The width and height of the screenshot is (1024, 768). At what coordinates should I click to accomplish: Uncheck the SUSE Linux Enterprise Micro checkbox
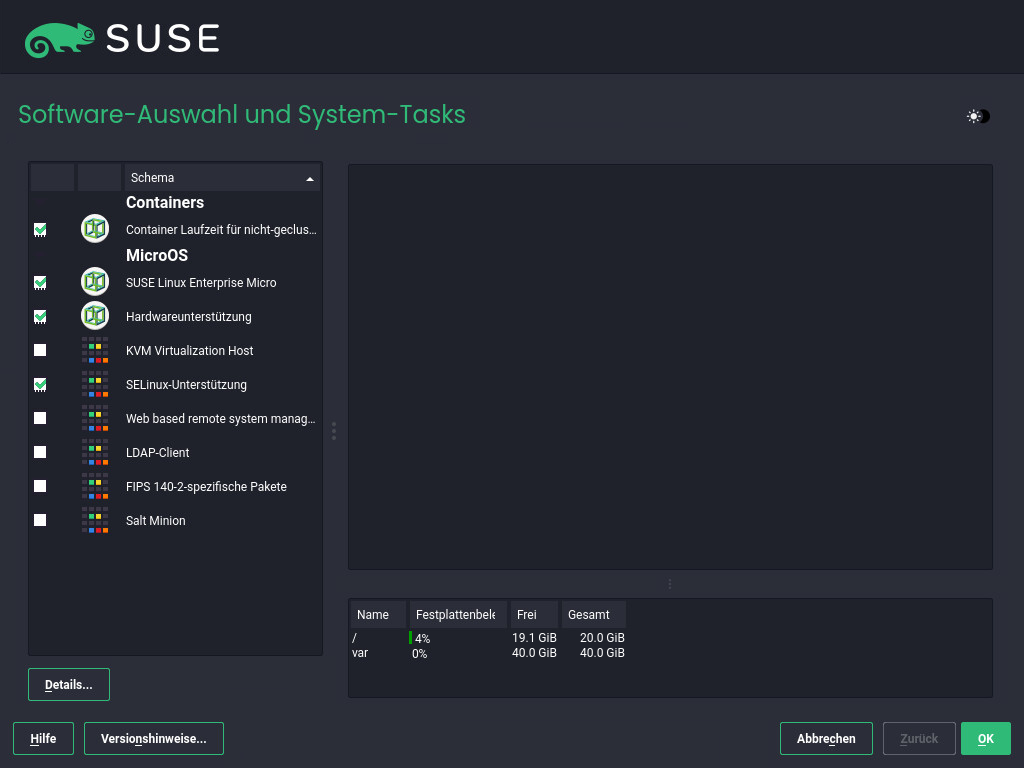40,283
